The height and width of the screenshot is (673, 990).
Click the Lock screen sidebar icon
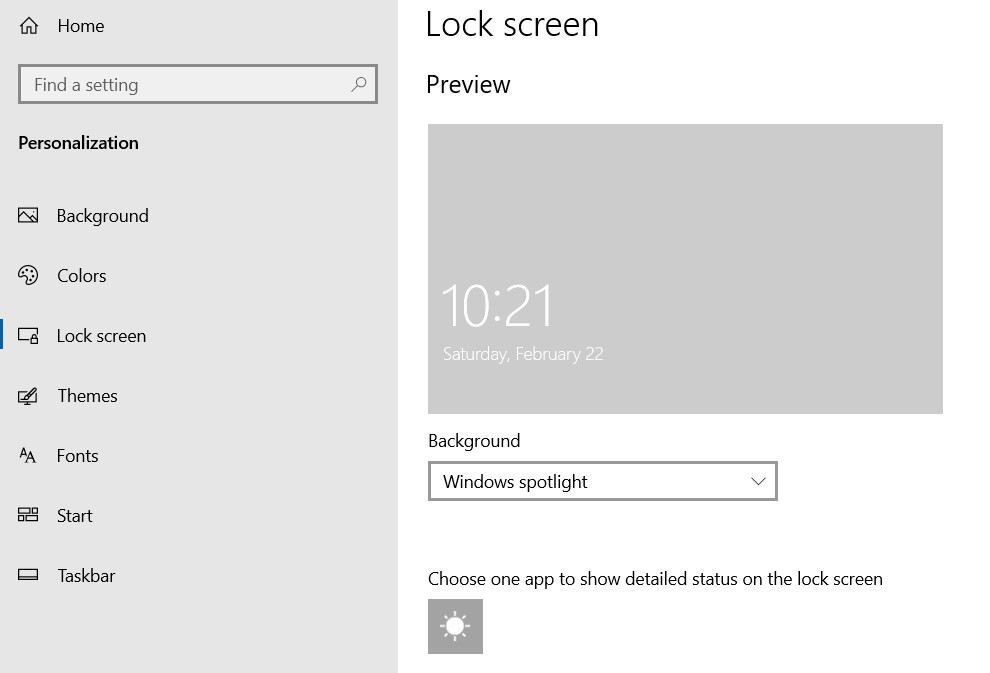[x=30, y=335]
